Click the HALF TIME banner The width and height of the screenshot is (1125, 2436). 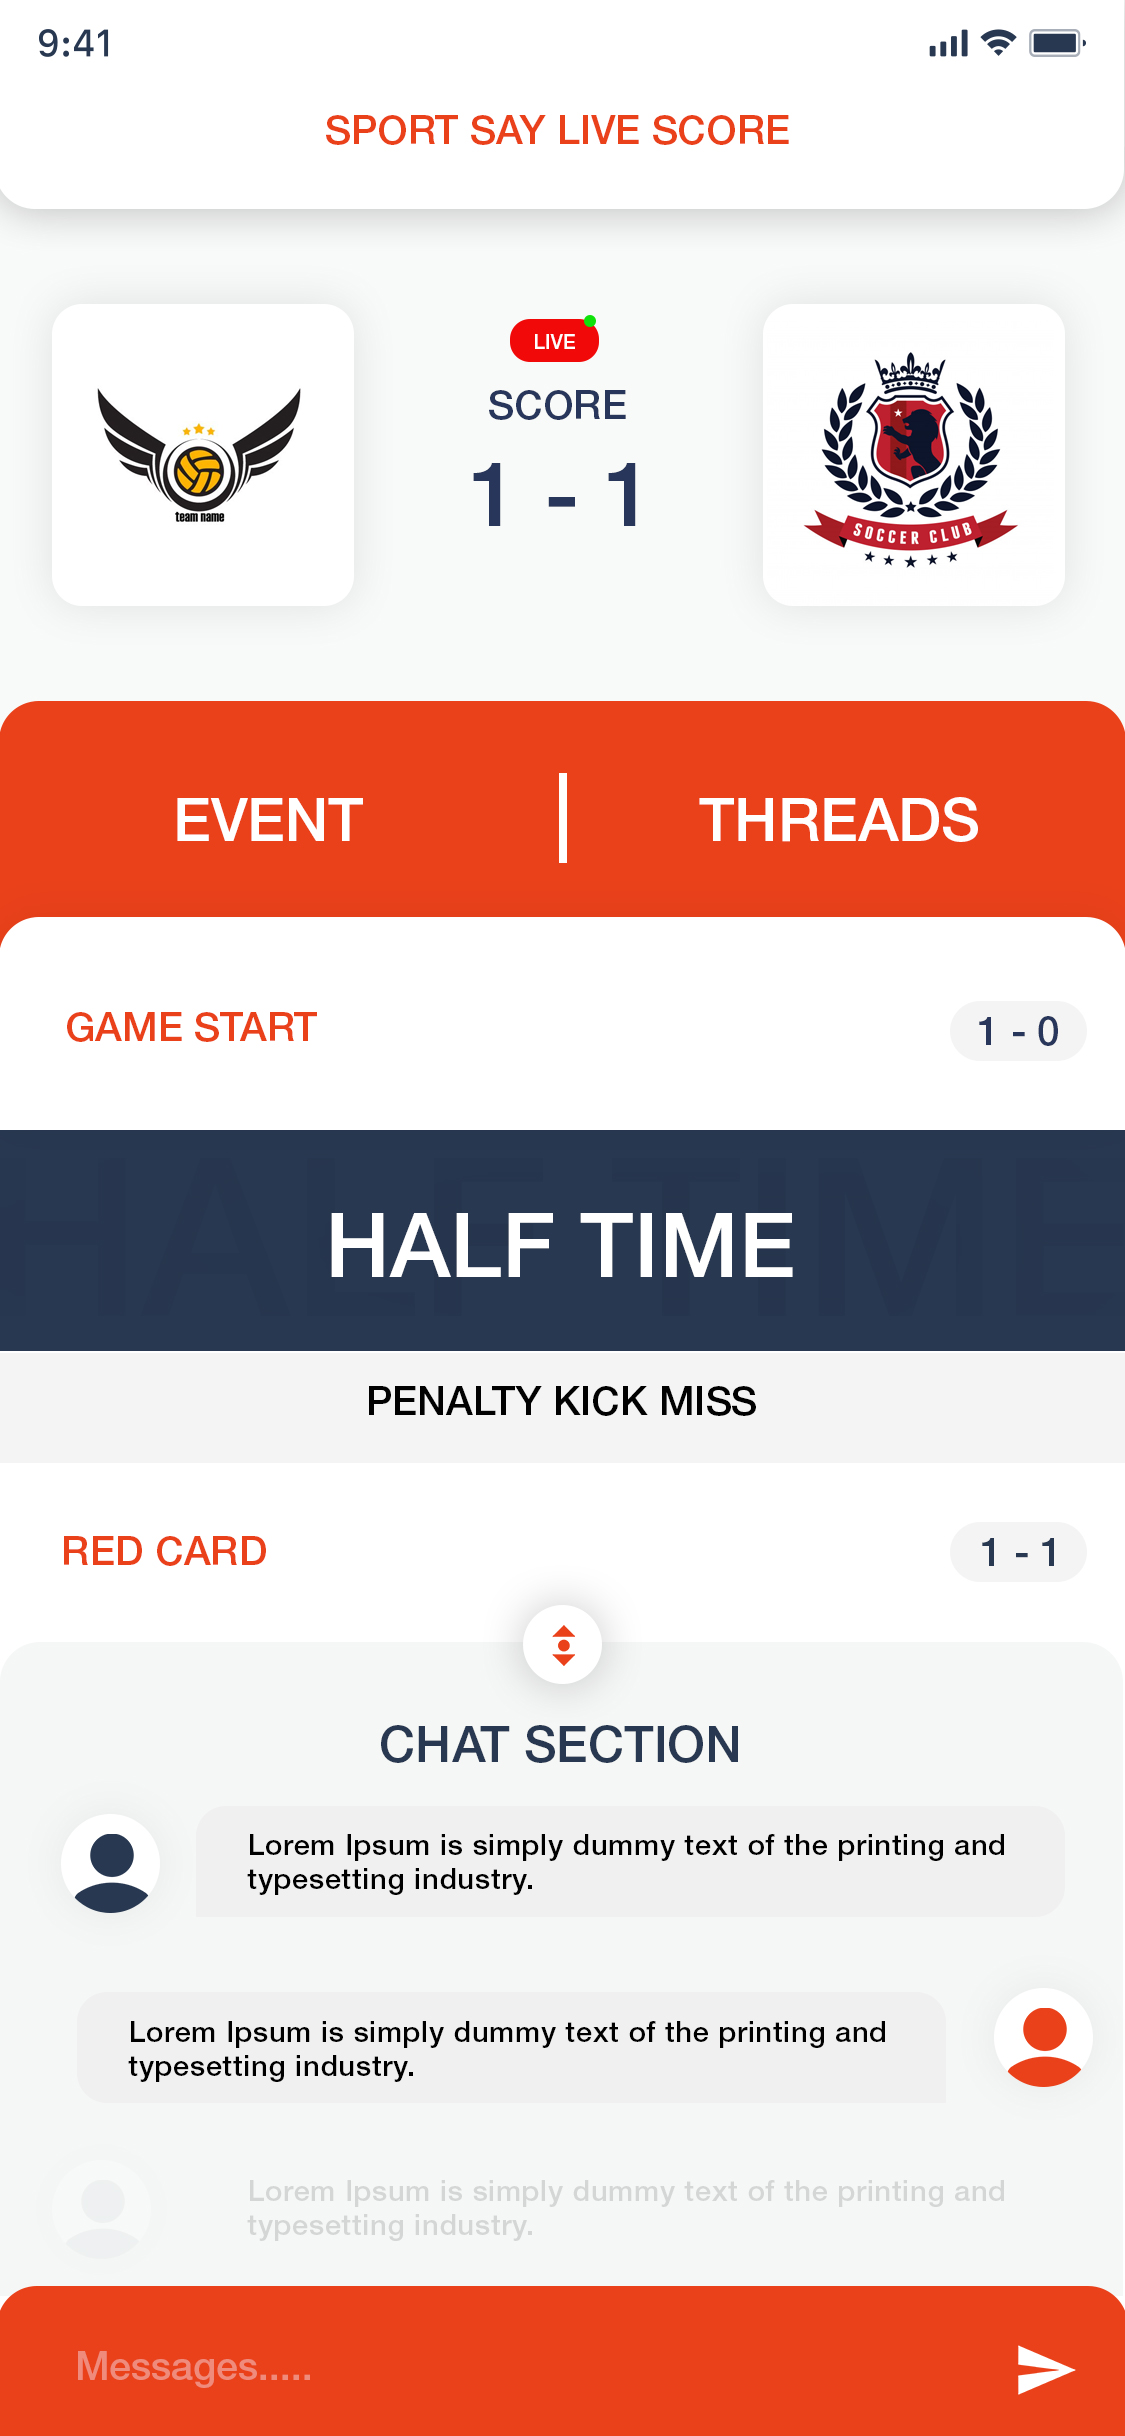pos(562,1241)
